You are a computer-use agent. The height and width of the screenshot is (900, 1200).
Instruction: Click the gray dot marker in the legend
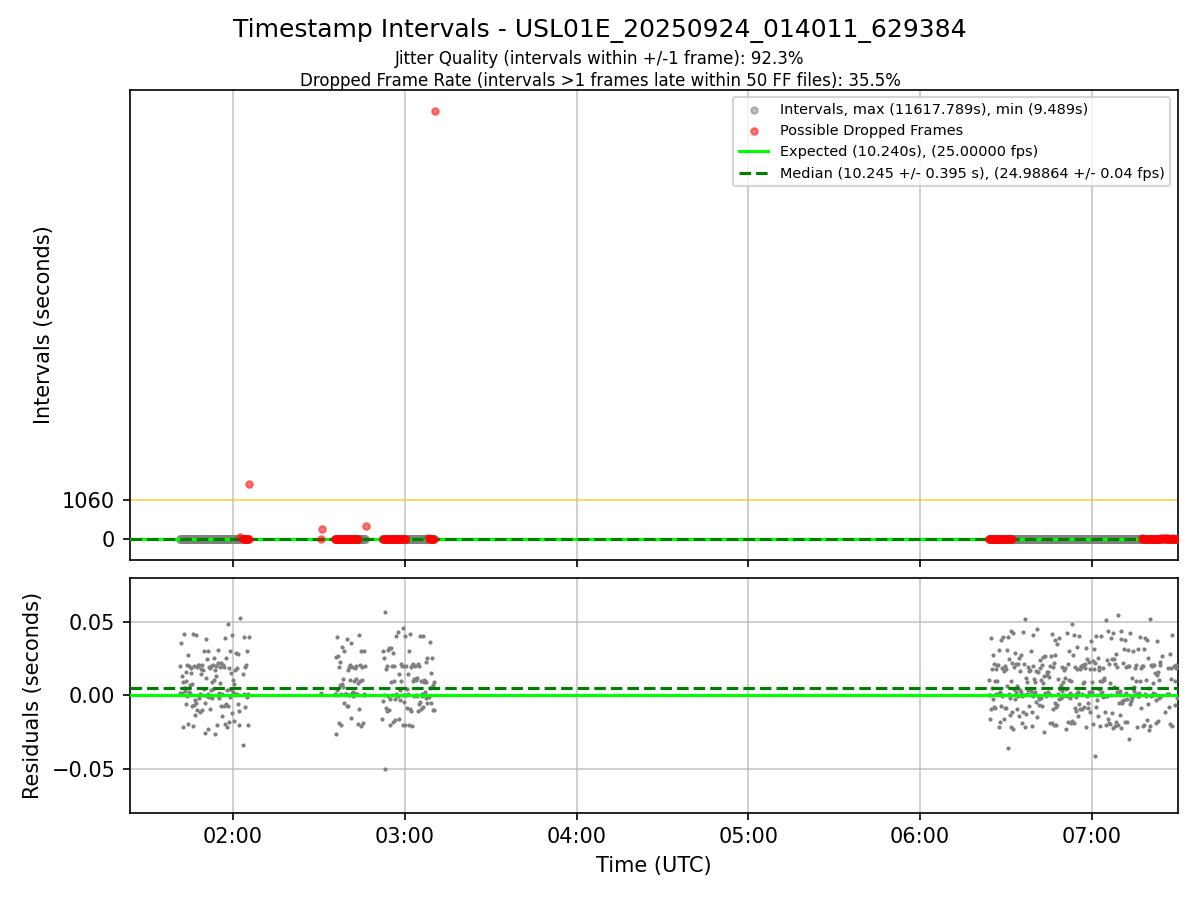tap(754, 110)
